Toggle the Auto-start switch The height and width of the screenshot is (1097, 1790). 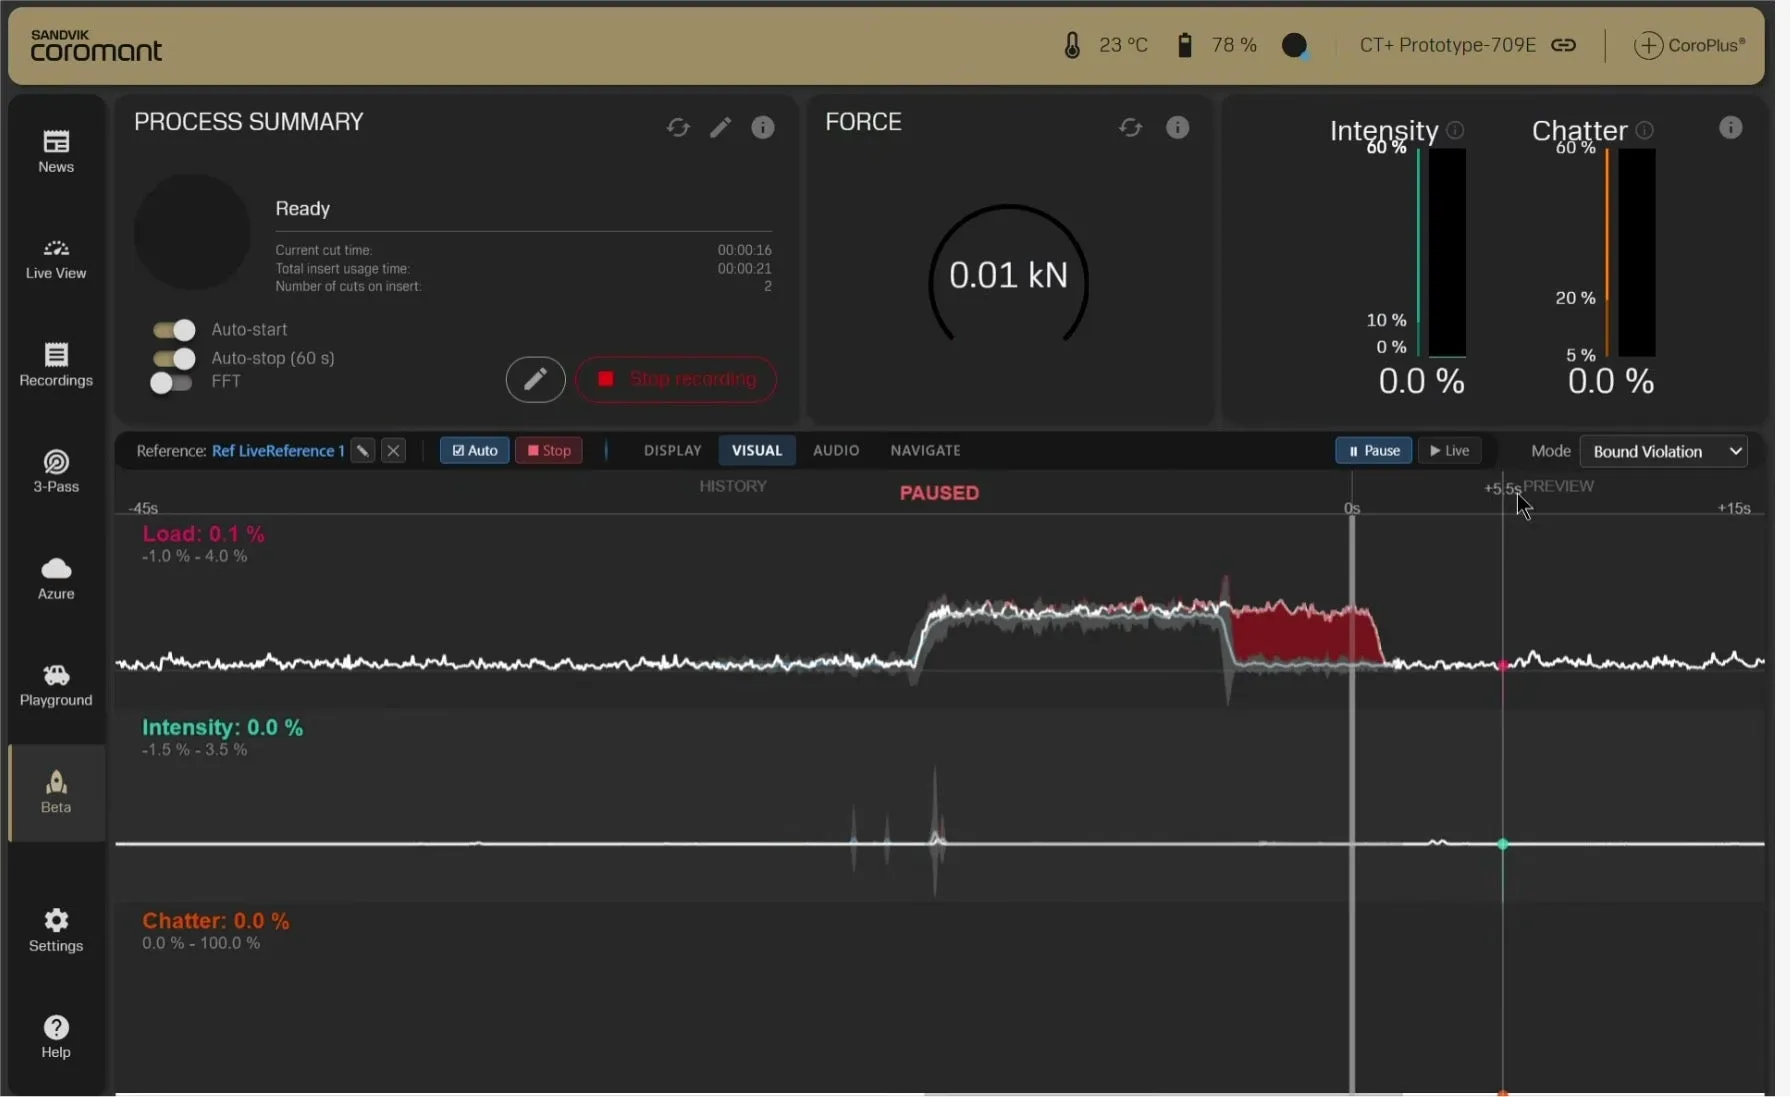pyautogui.click(x=174, y=330)
